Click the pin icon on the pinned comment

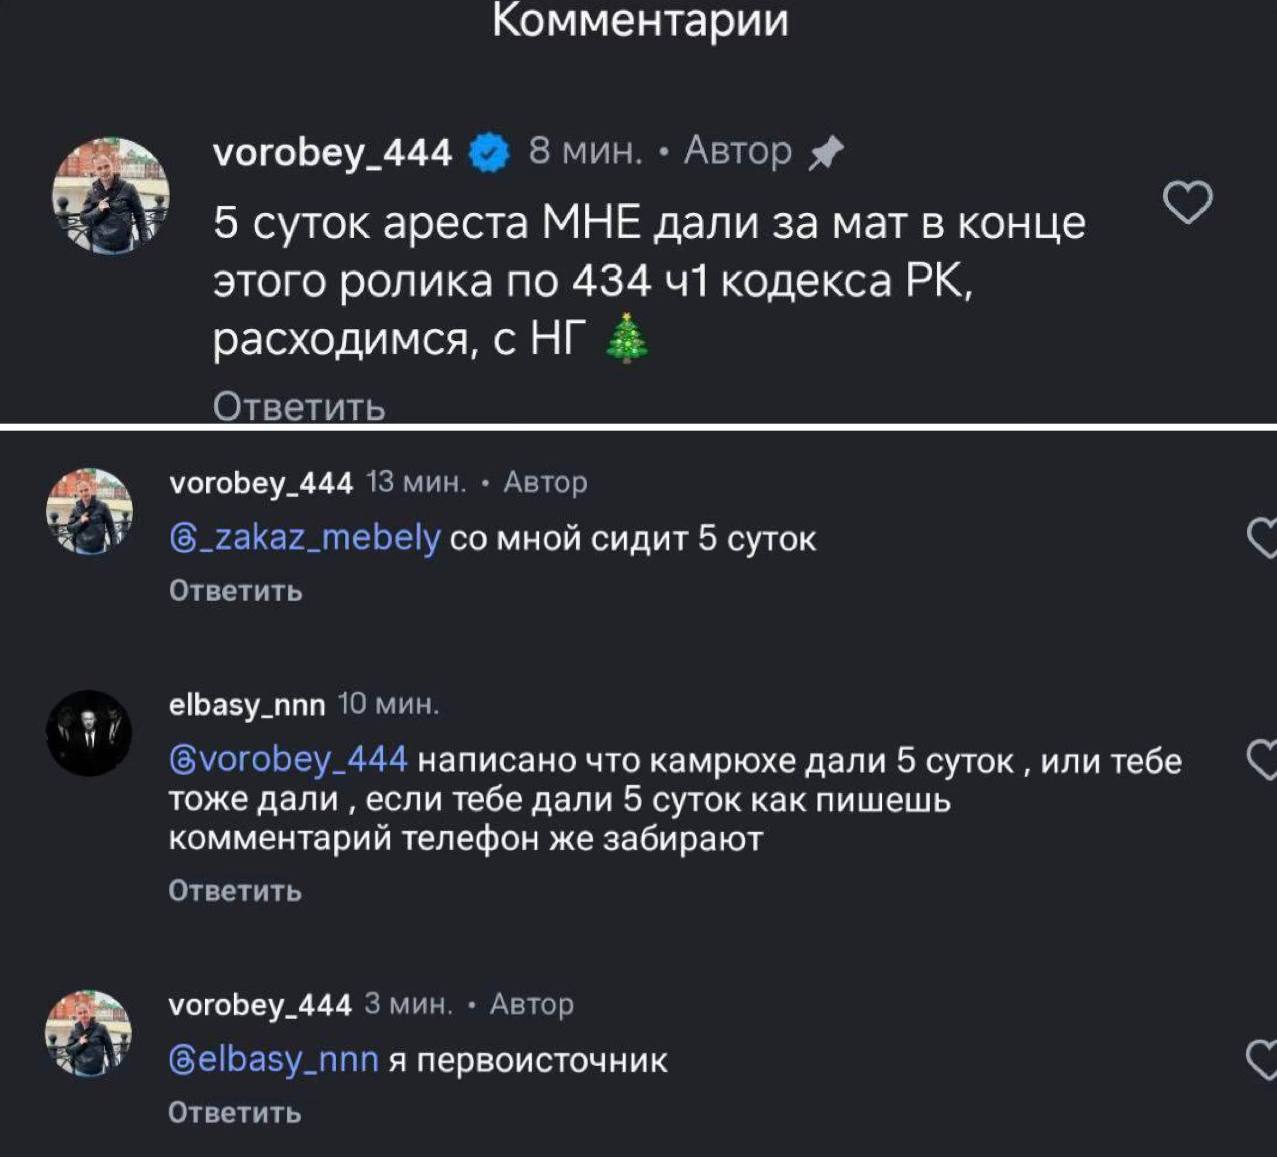[826, 153]
